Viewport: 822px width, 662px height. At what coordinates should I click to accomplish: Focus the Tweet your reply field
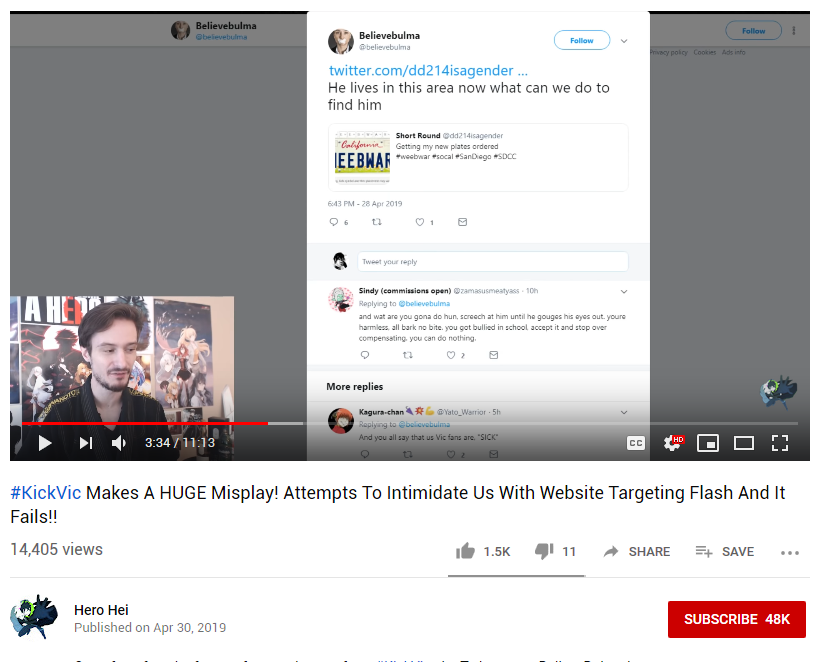tap(493, 262)
